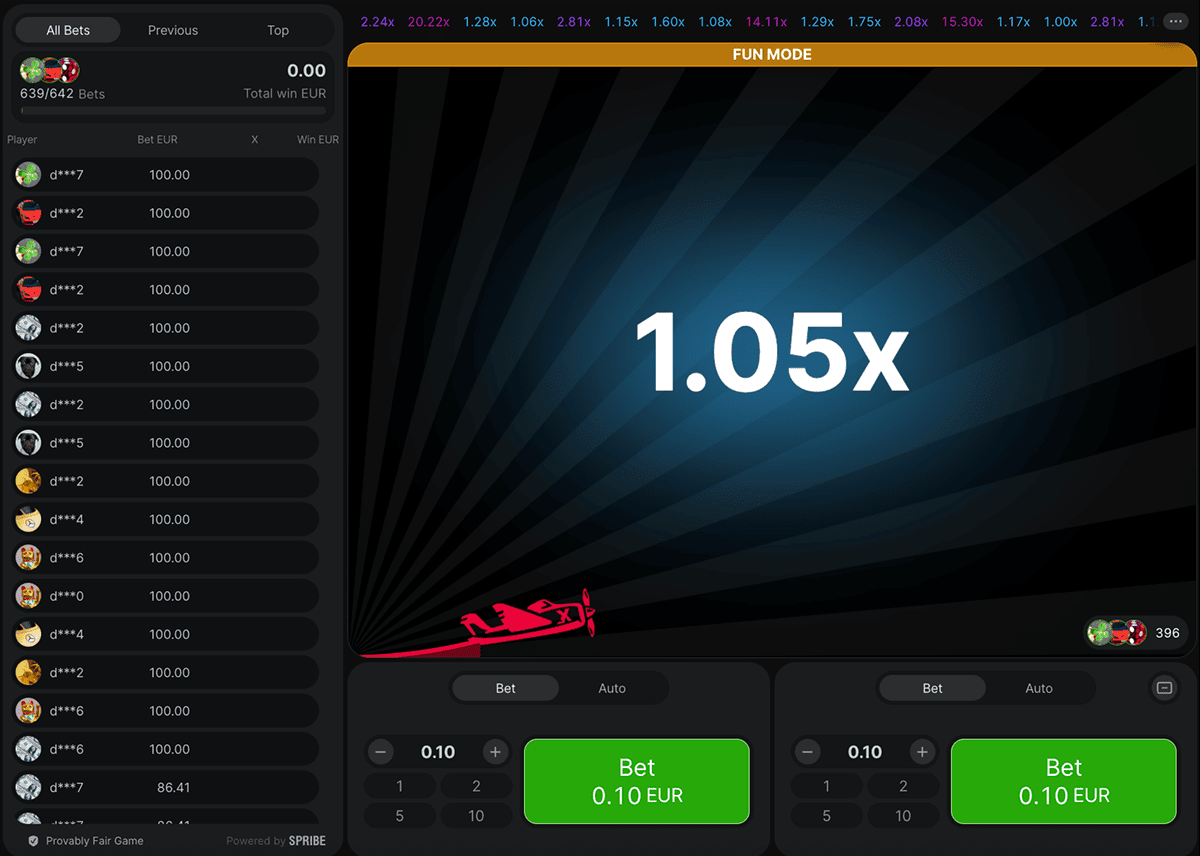The height and width of the screenshot is (856, 1200).
Task: Click the Provably Fair shield icon
Action: [x=33, y=841]
